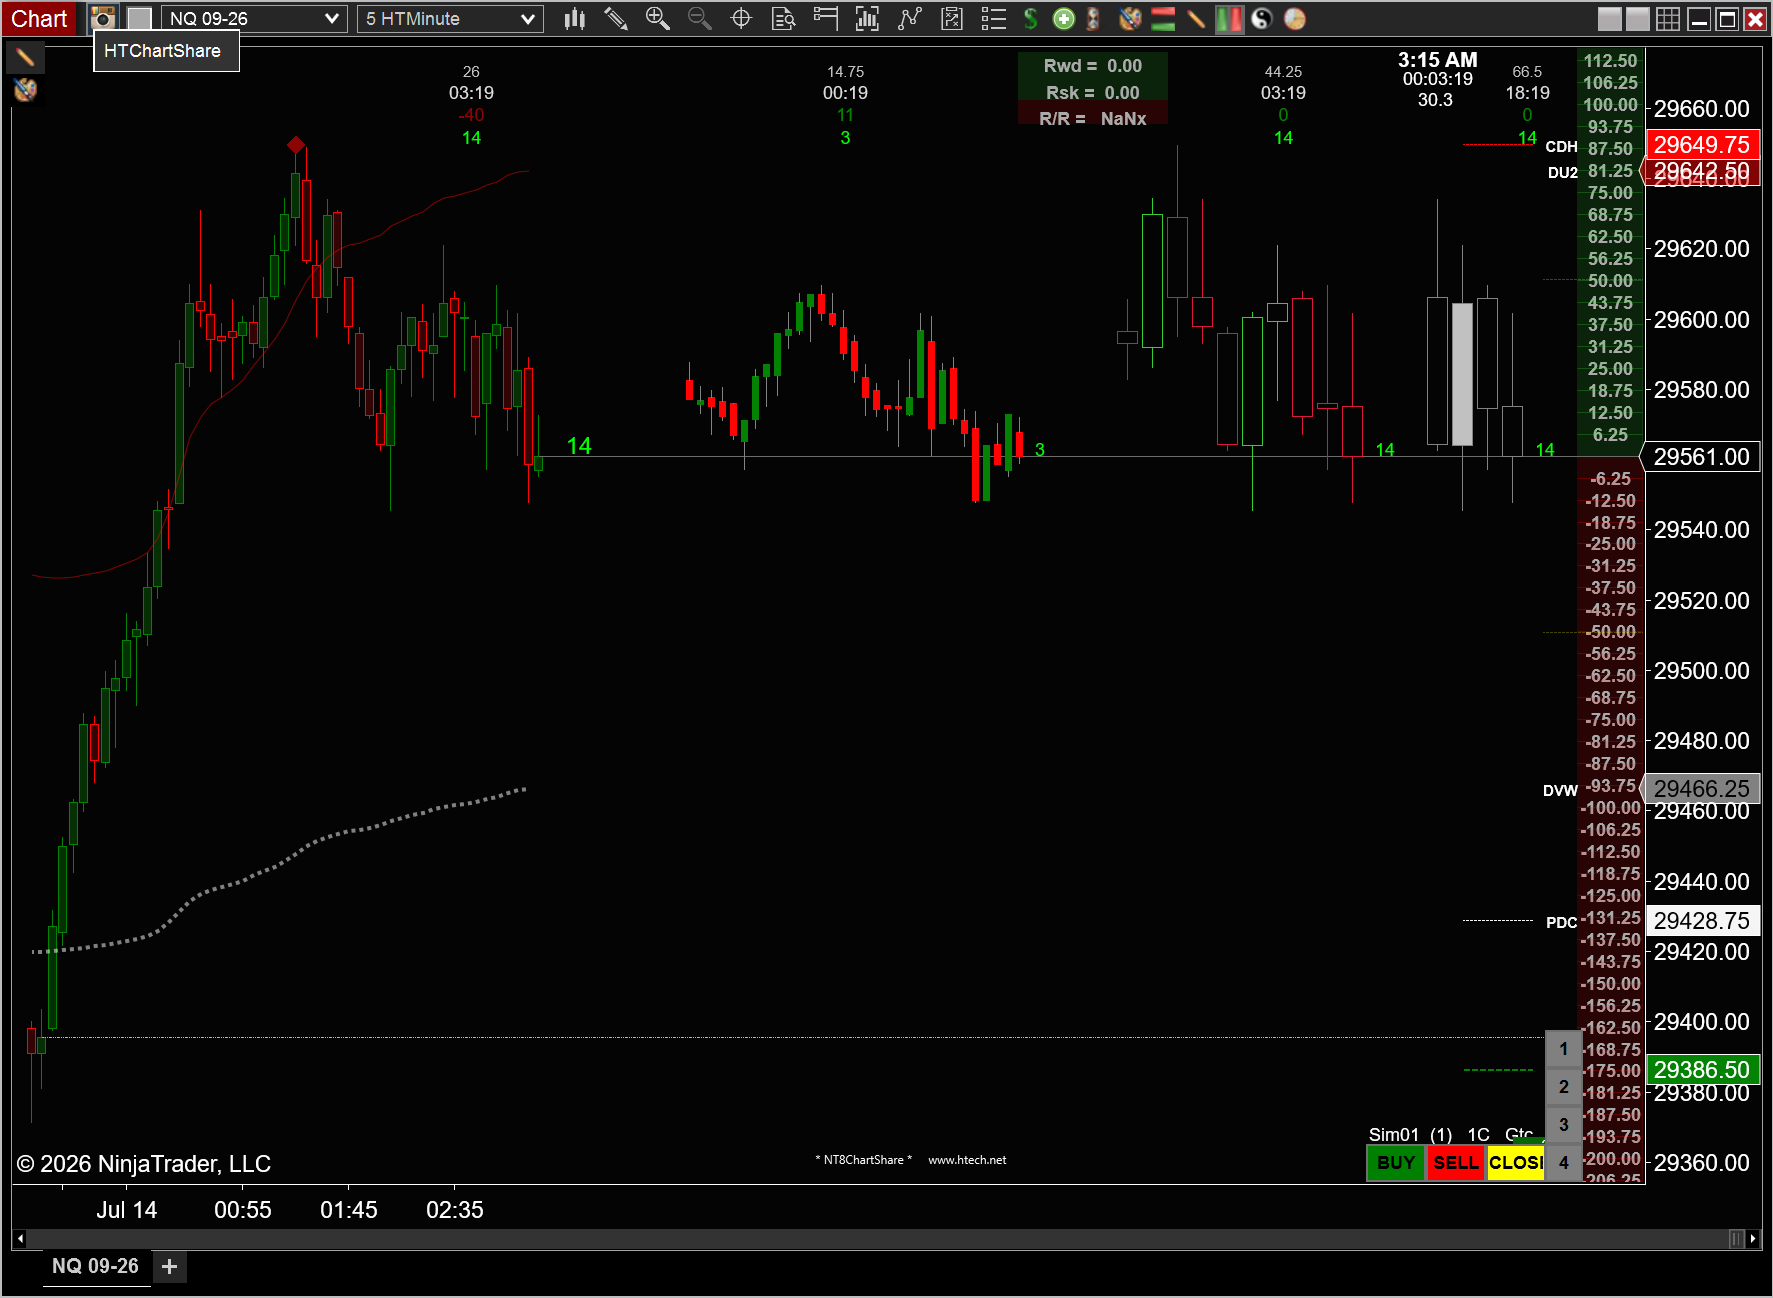1773x1298 pixels.
Task: Click the 29649.75 red price marker
Action: point(1702,145)
